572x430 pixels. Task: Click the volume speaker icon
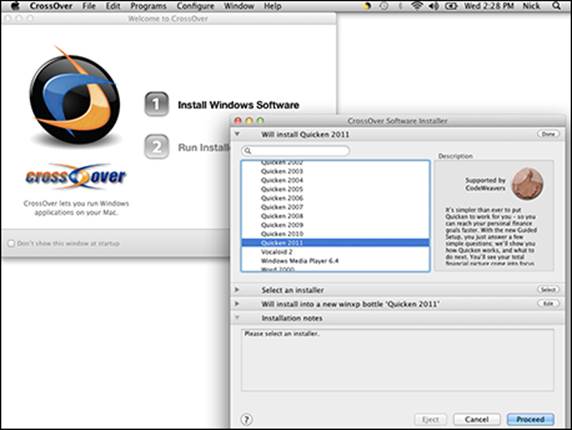434,6
